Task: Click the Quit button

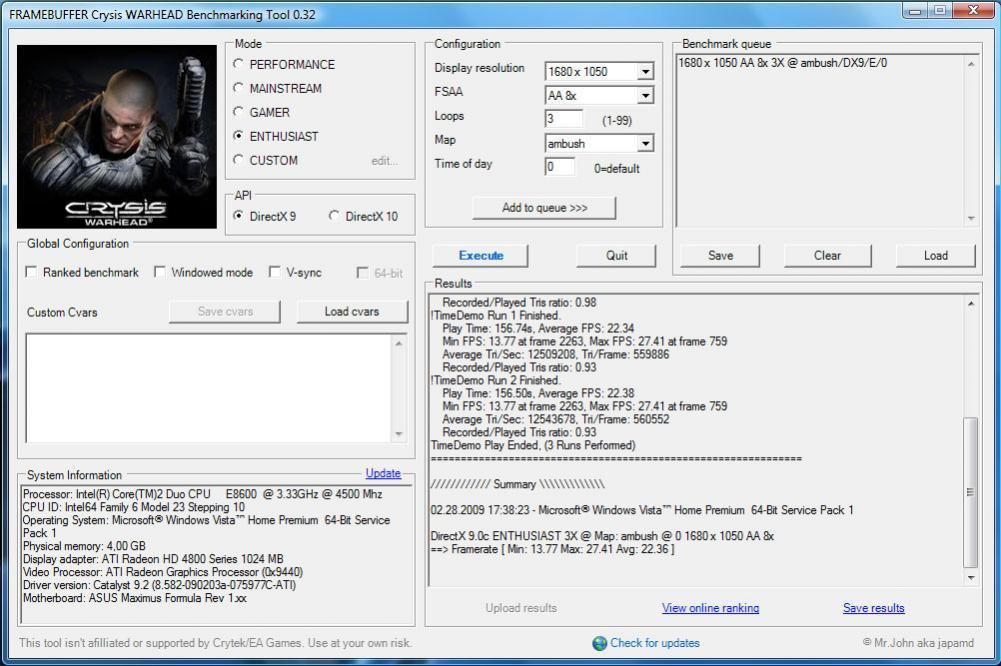Action: click(616, 255)
